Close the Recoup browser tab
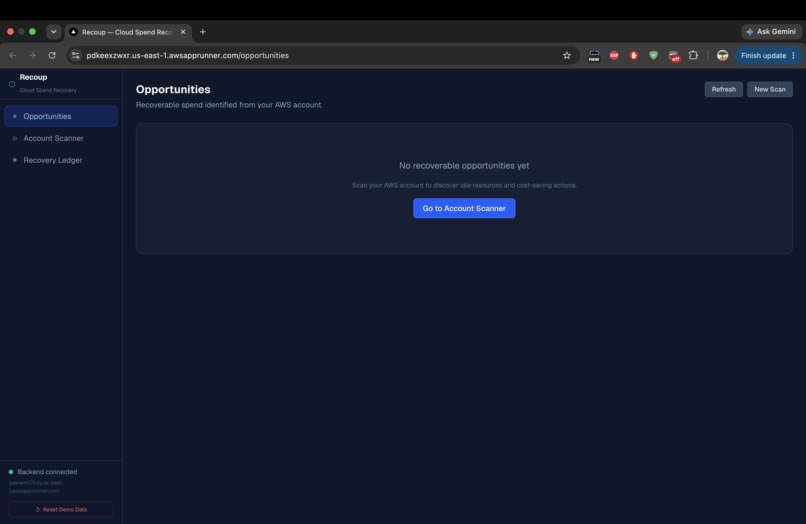Screen dimensions: 806x524 pos(183,32)
